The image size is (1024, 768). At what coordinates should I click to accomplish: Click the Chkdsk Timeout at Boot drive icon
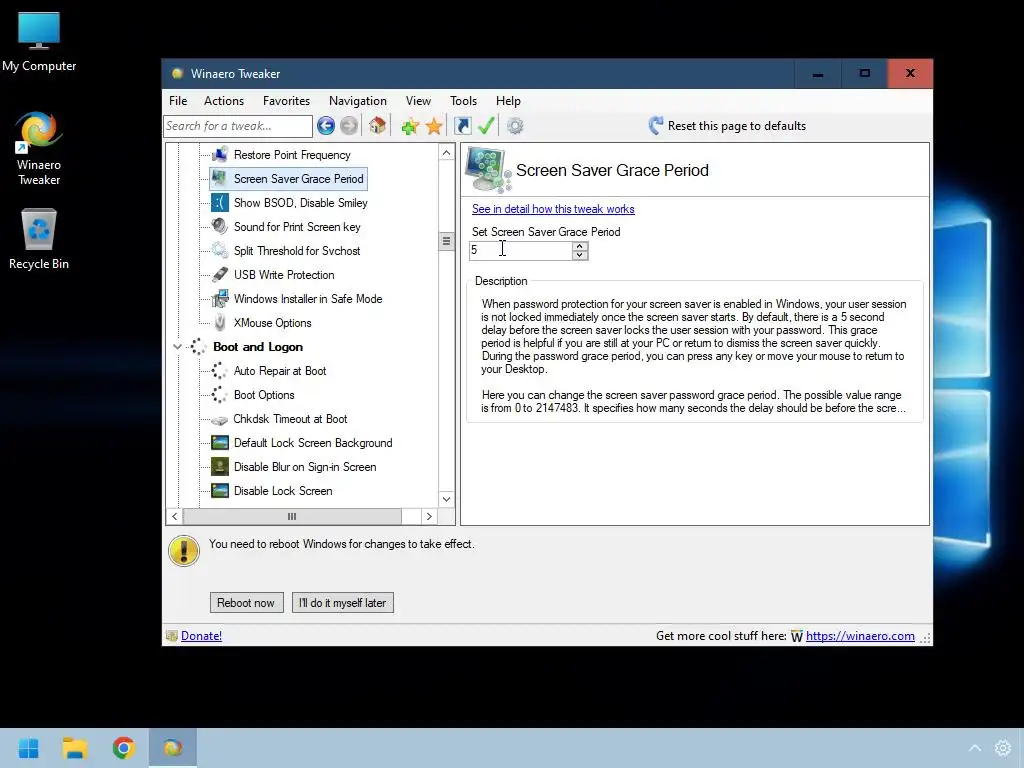point(220,419)
